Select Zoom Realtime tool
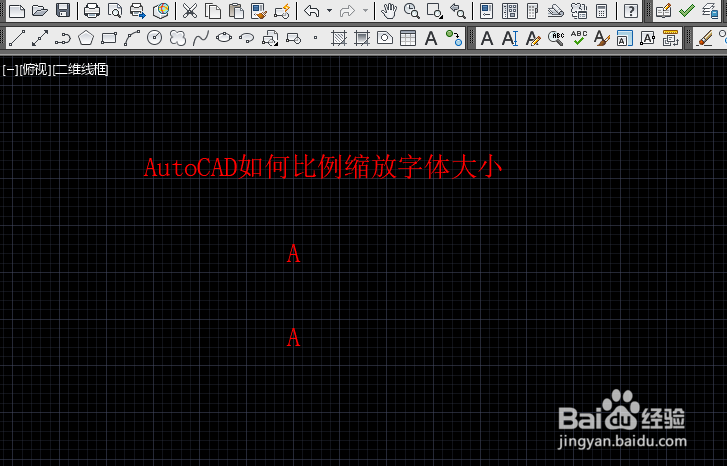The height and width of the screenshot is (466, 727). 412,10
